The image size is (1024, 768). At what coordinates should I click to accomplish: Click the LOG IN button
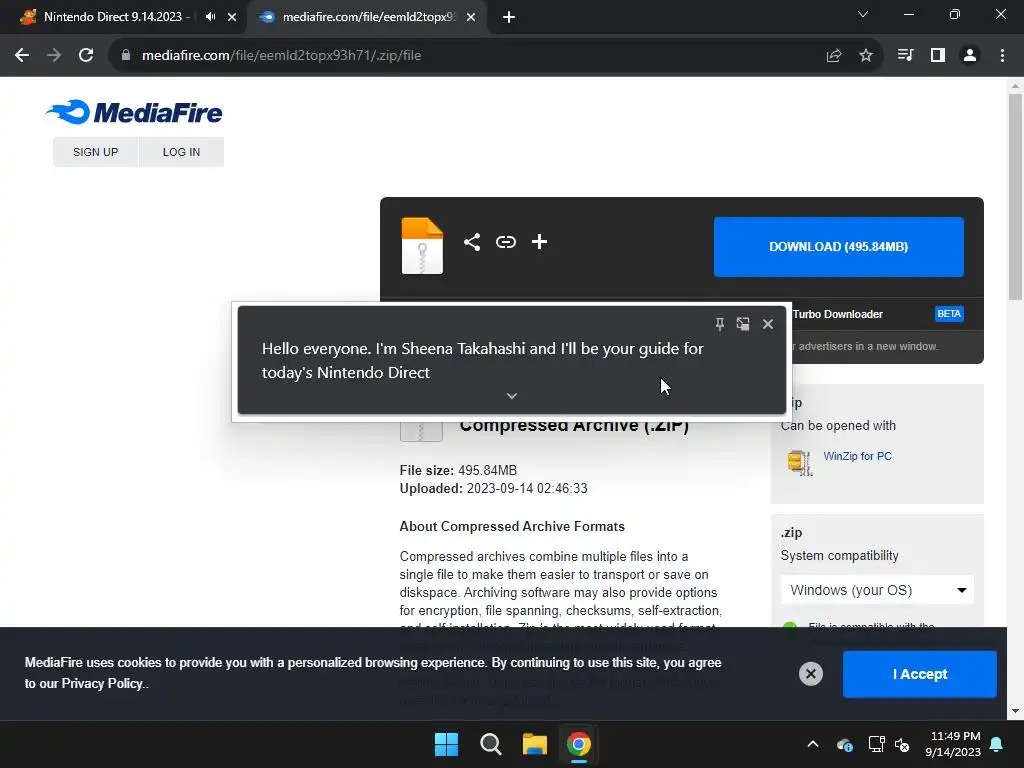click(181, 152)
